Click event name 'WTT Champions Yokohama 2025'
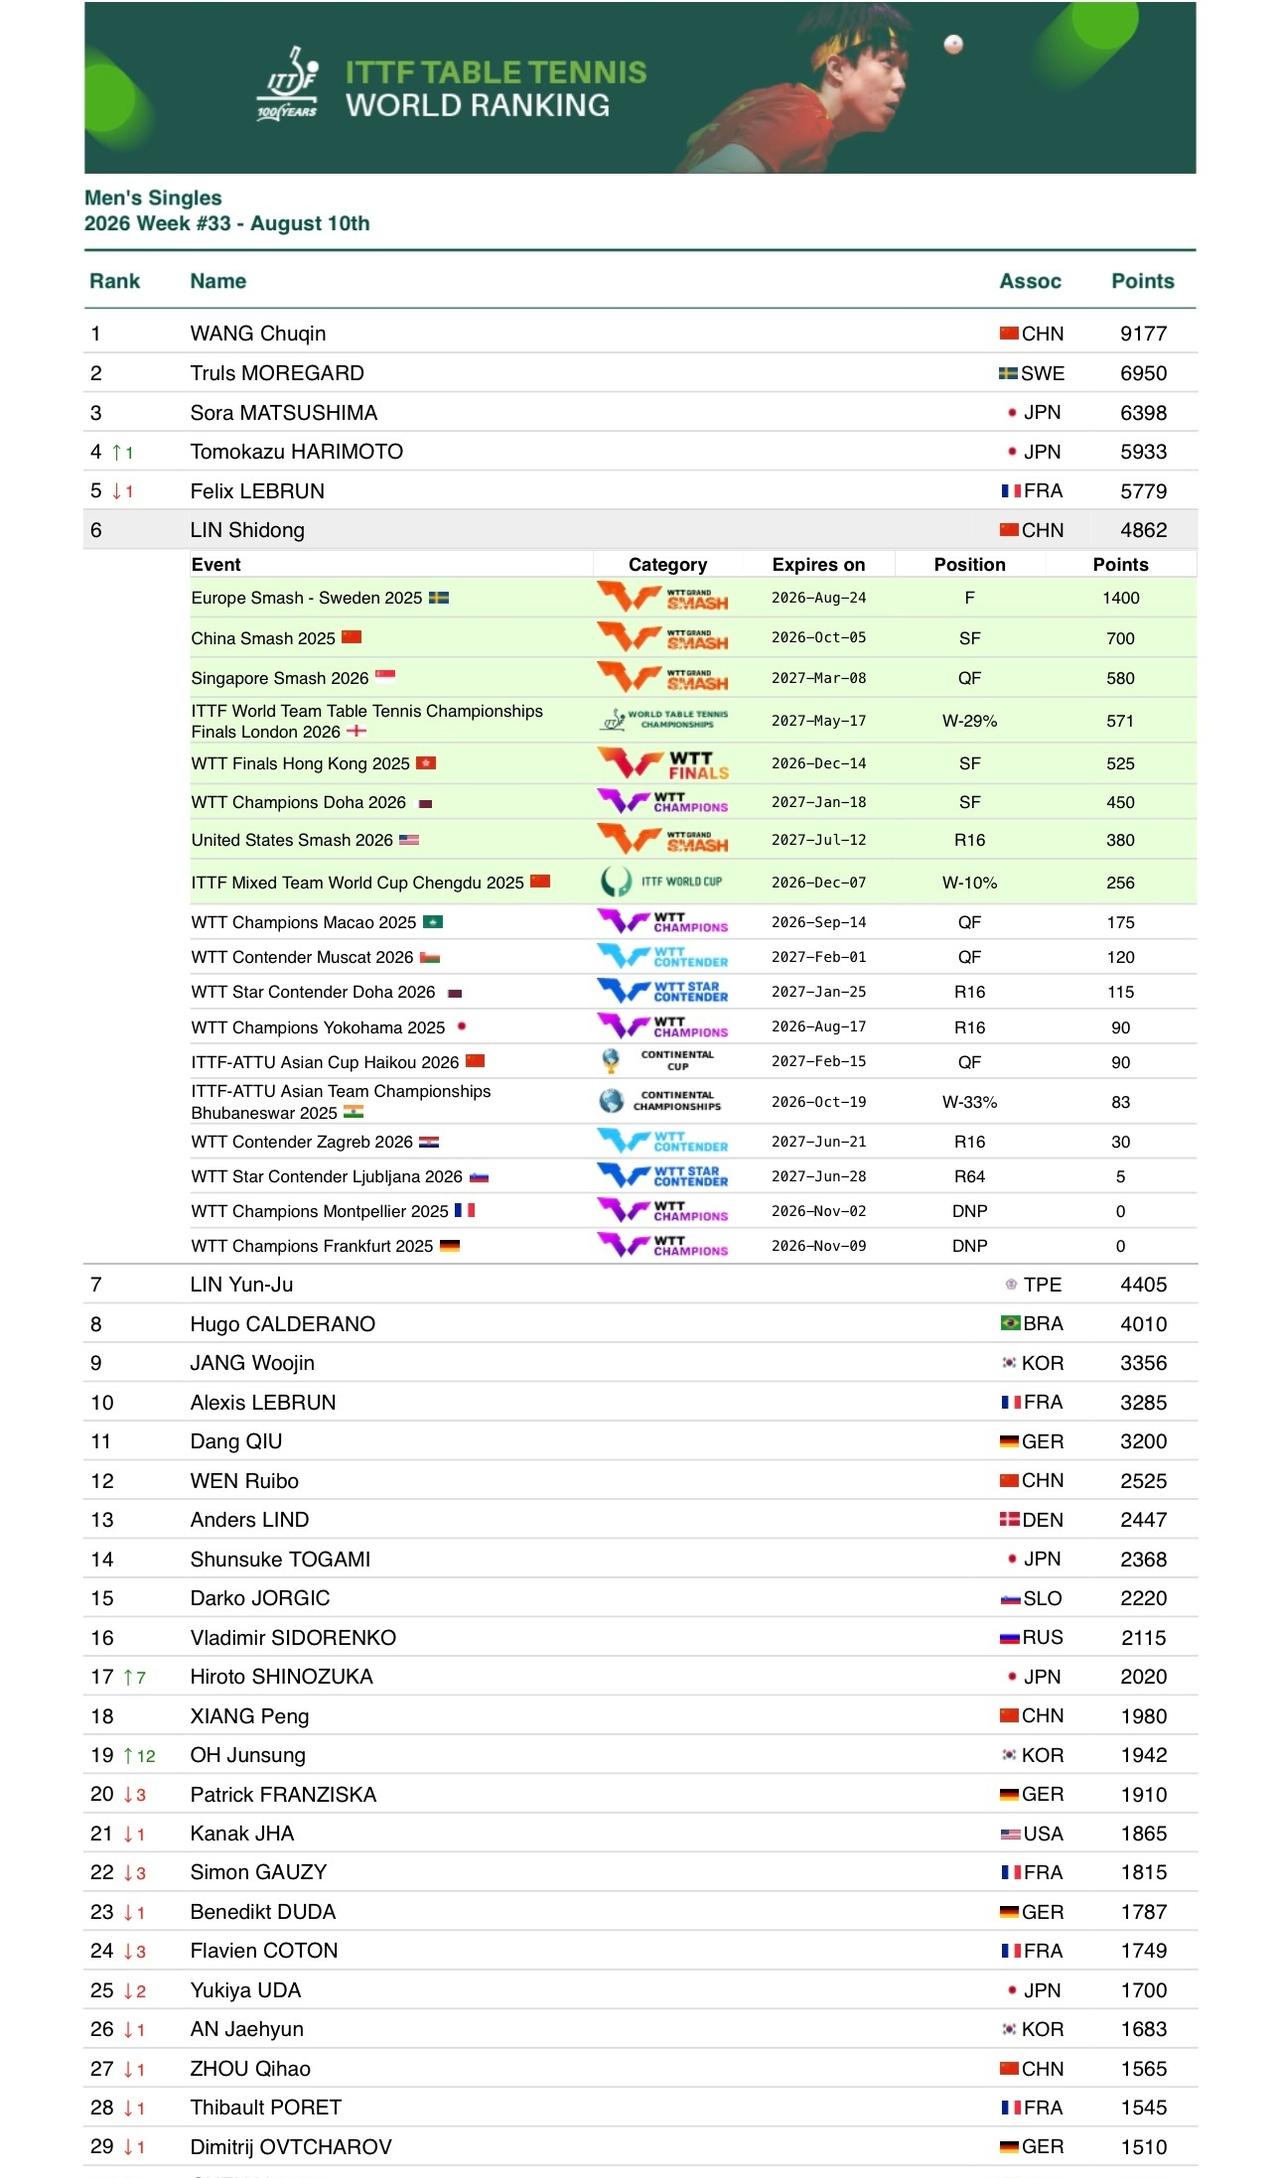 coord(318,1027)
